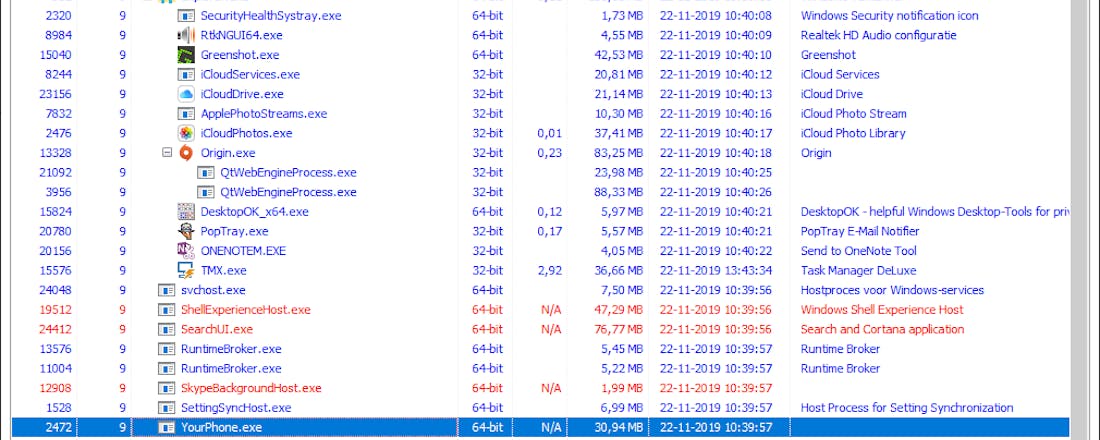
Task: Click the 2,92 CPU value of TMX.exe
Action: 549,271
